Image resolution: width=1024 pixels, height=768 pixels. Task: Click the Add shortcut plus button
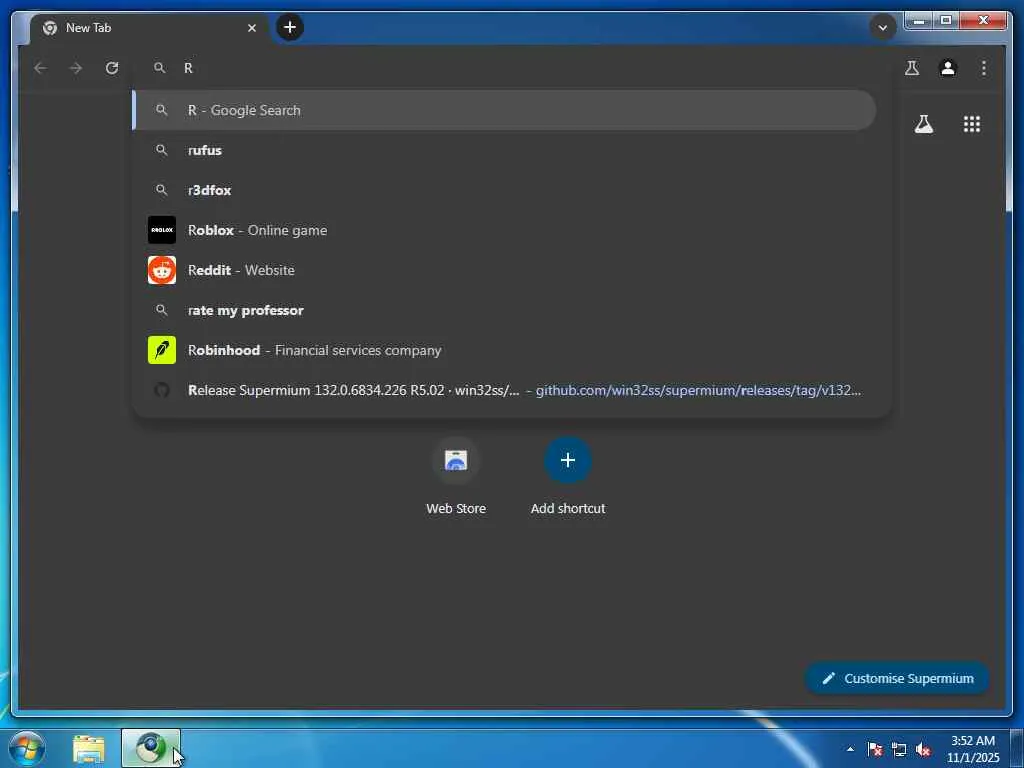[x=568, y=460]
